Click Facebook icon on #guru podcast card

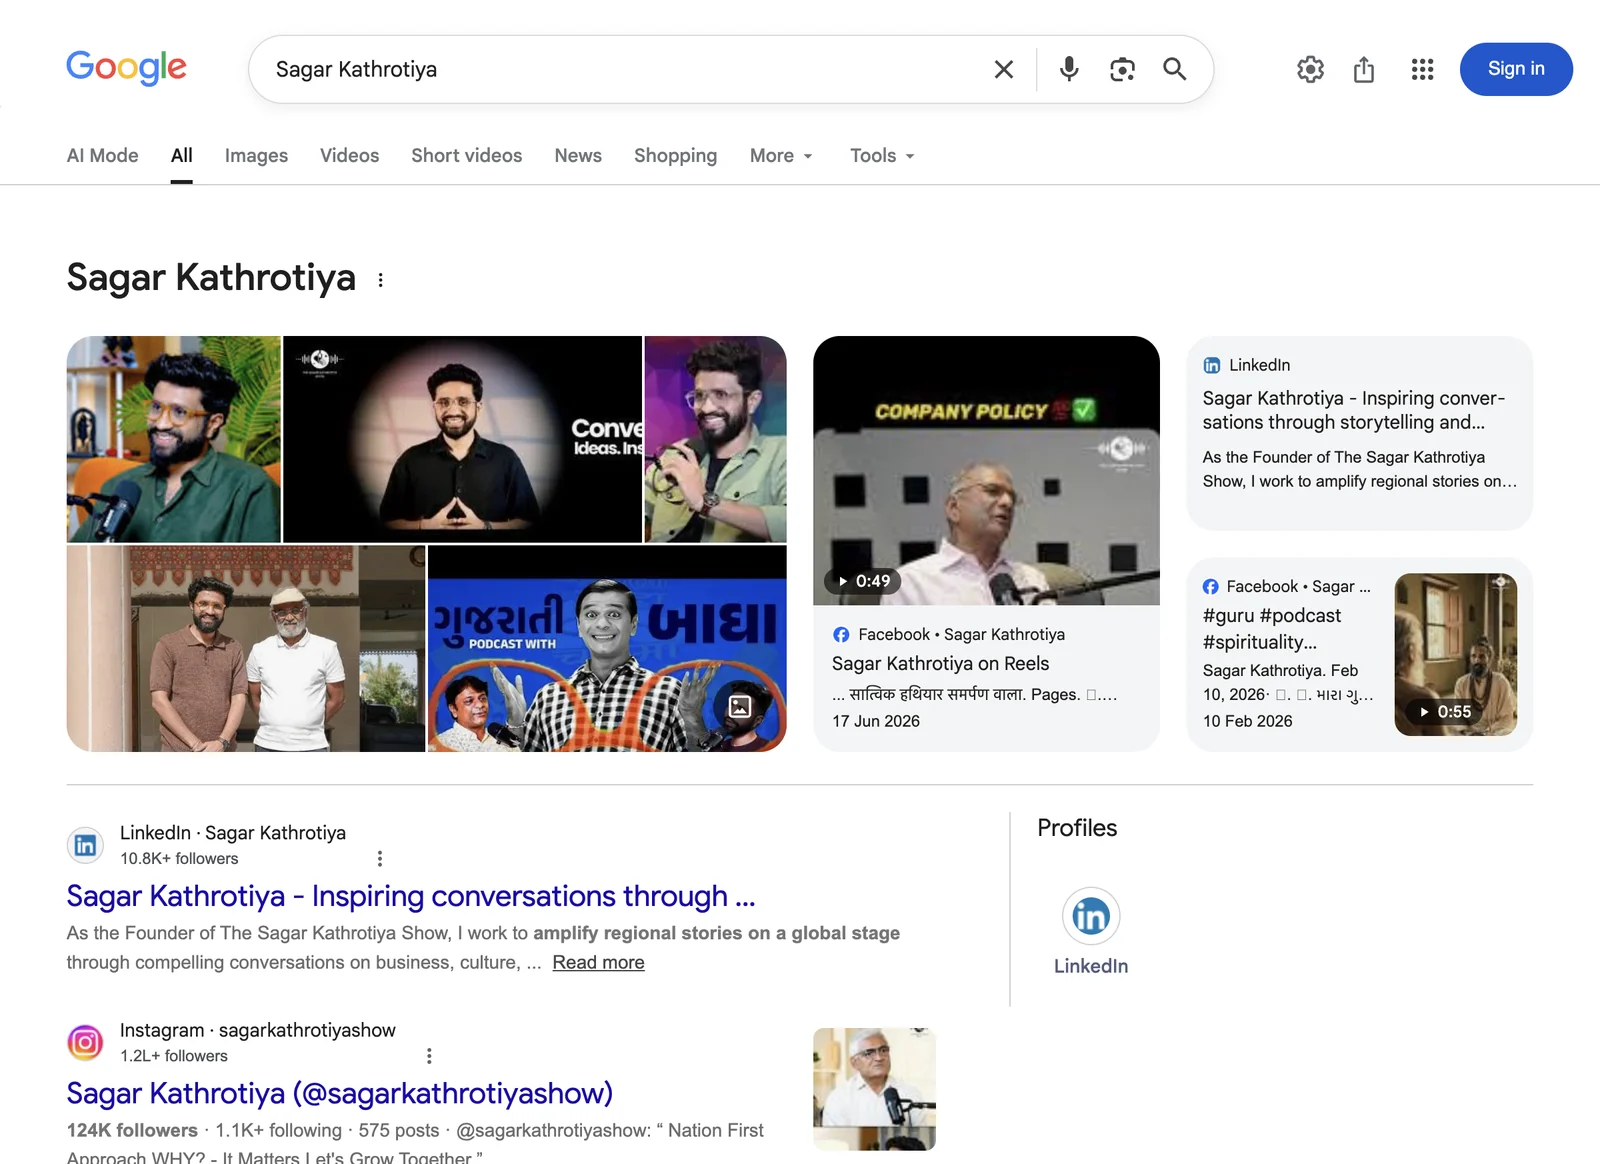point(1211,586)
